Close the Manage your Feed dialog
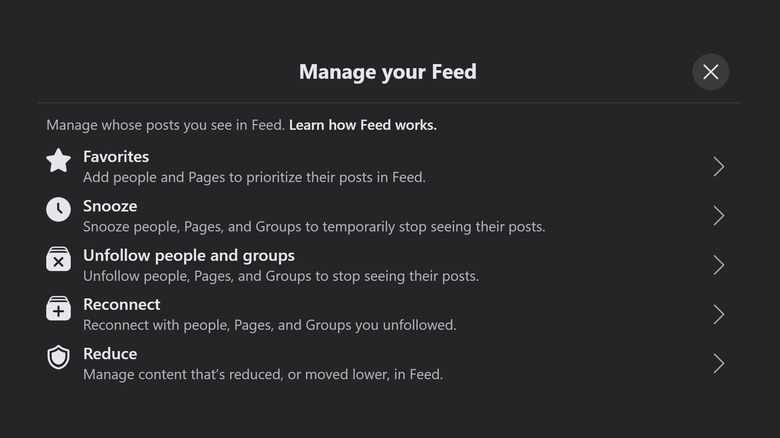780x438 pixels. (x=710, y=72)
